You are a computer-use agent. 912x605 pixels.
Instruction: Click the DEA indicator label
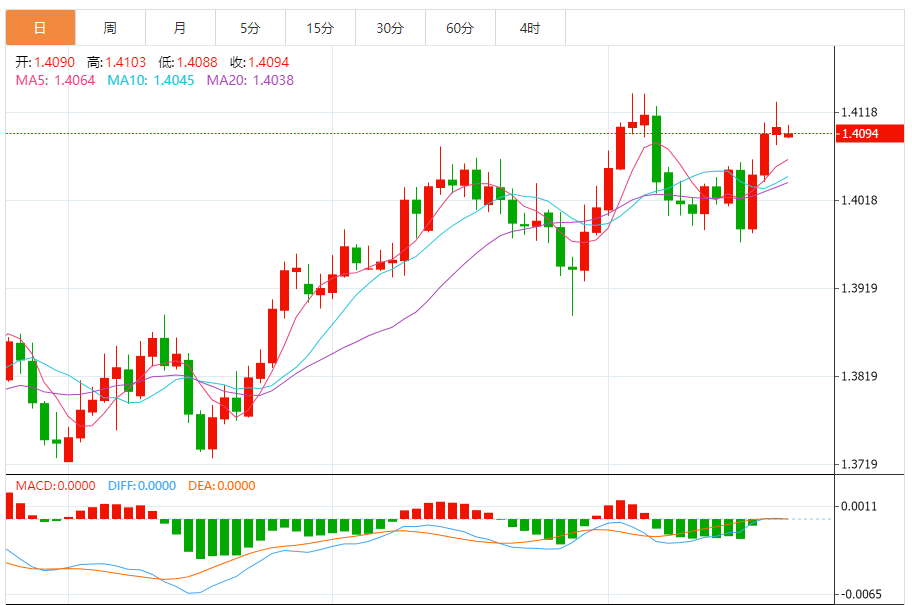click(x=221, y=486)
